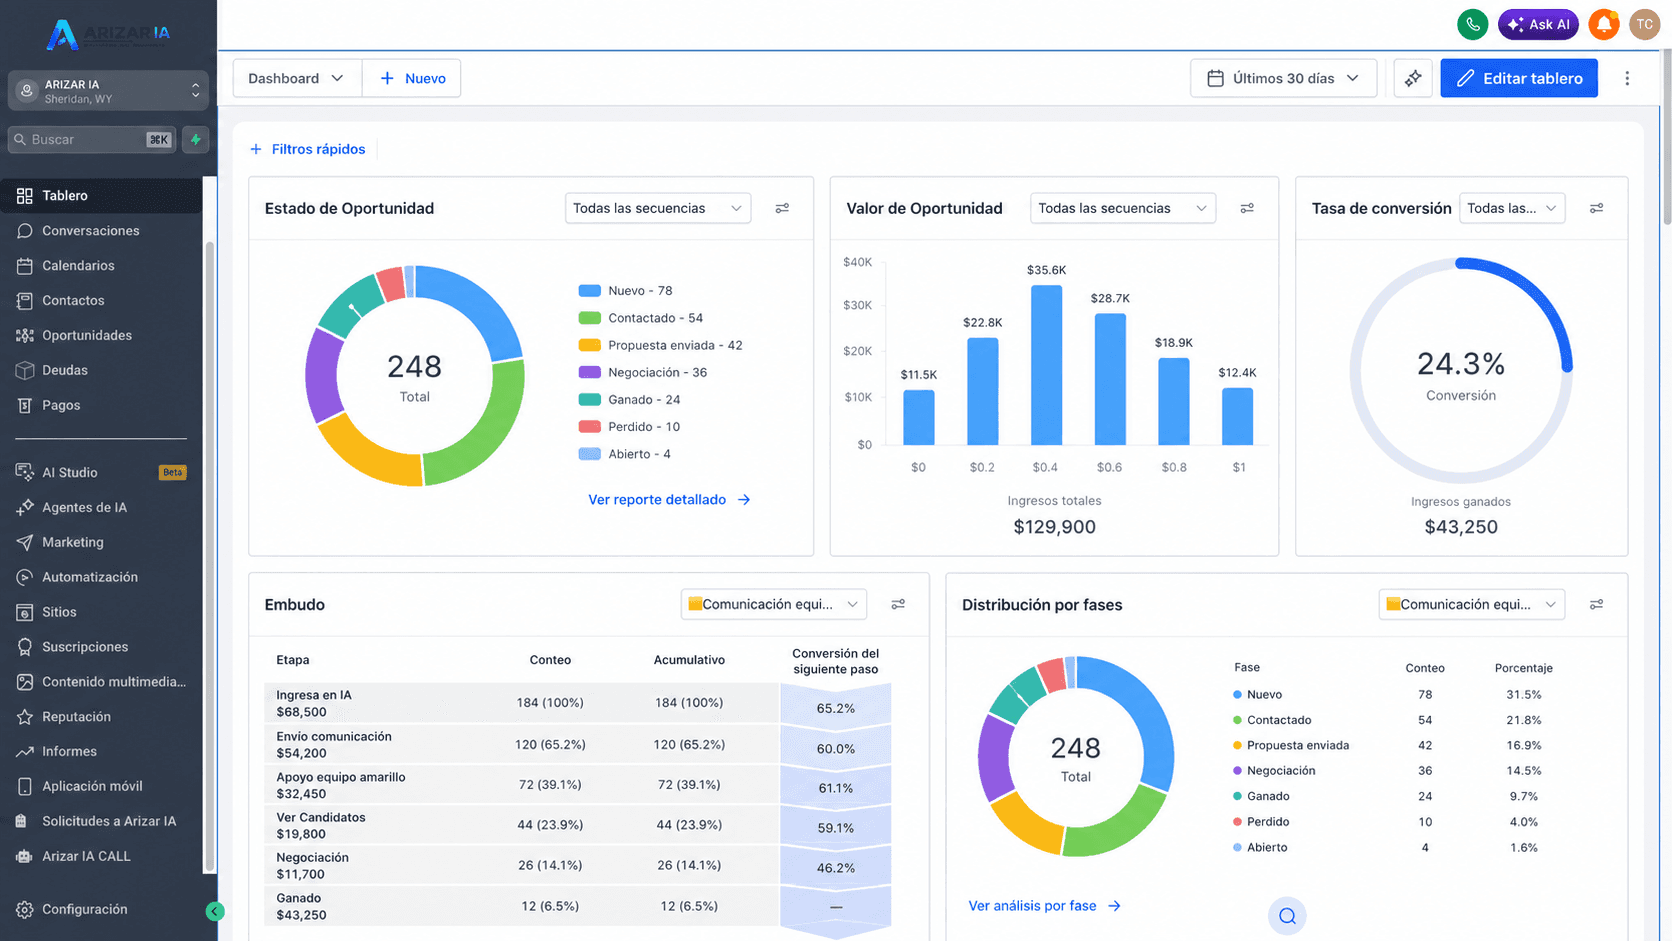1672x941 pixels.
Task: Open settings for Tasa de conversión widget
Action: click(x=1596, y=208)
